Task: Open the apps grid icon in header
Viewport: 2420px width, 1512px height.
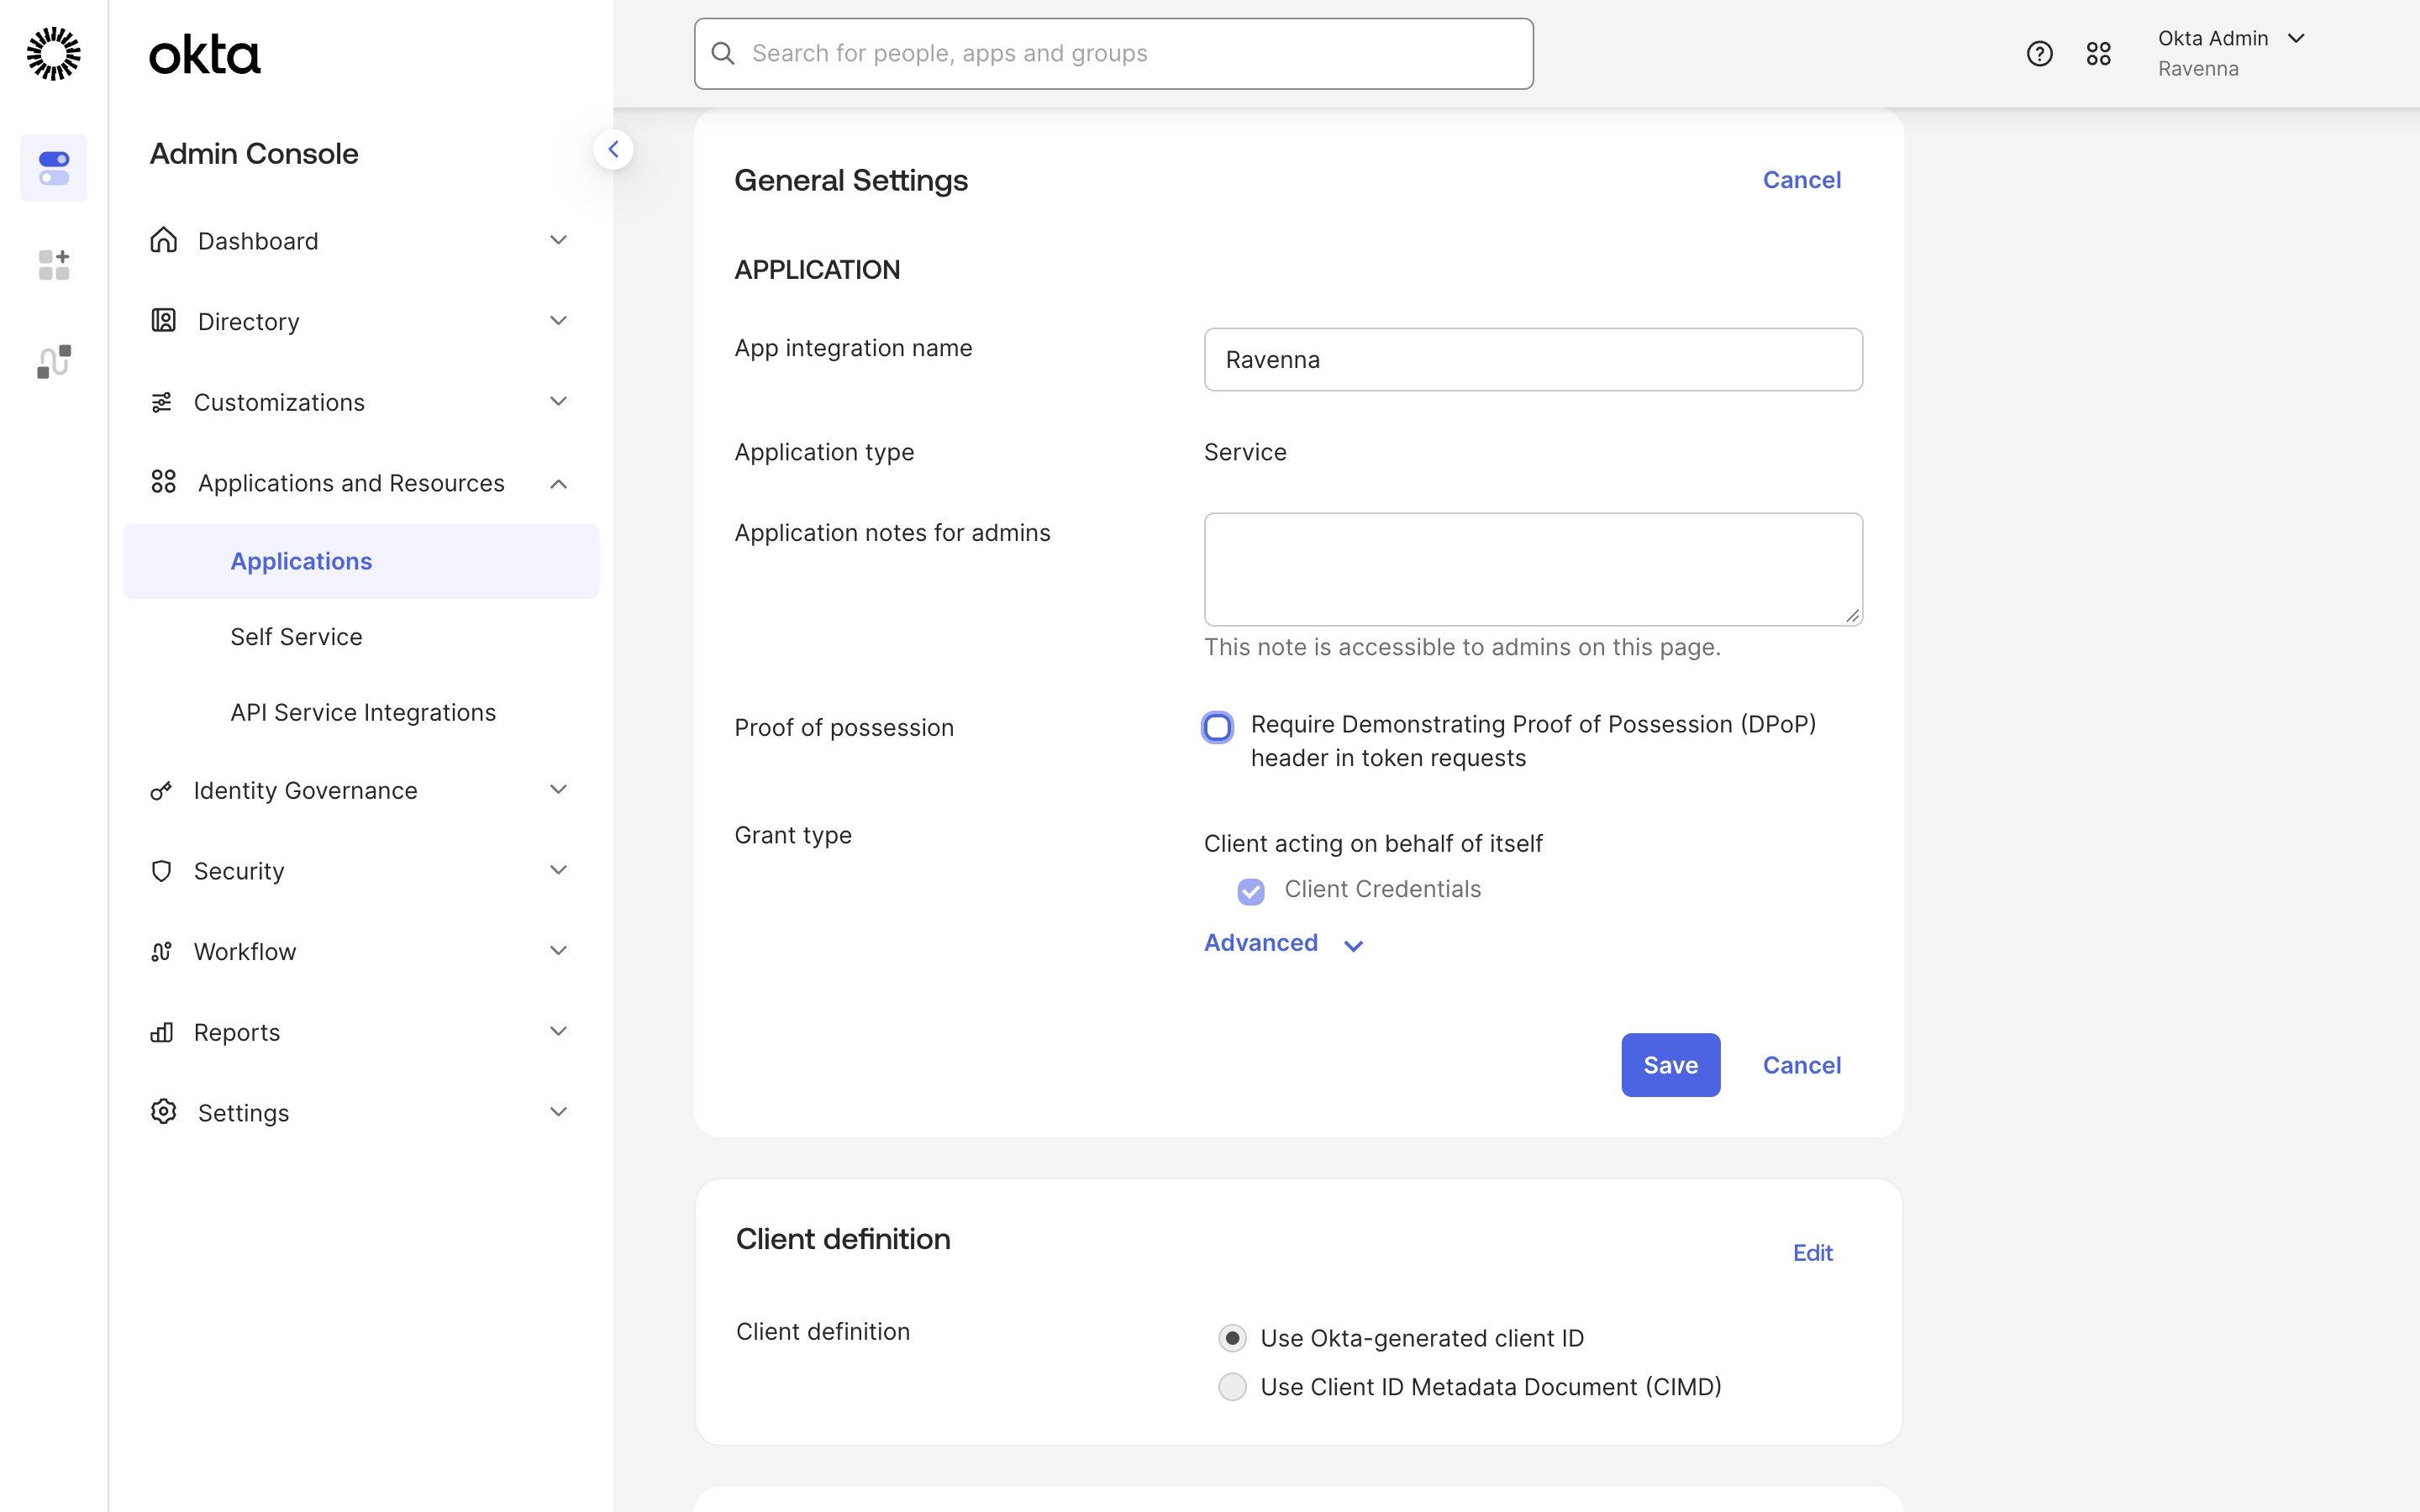Action: (x=2098, y=53)
